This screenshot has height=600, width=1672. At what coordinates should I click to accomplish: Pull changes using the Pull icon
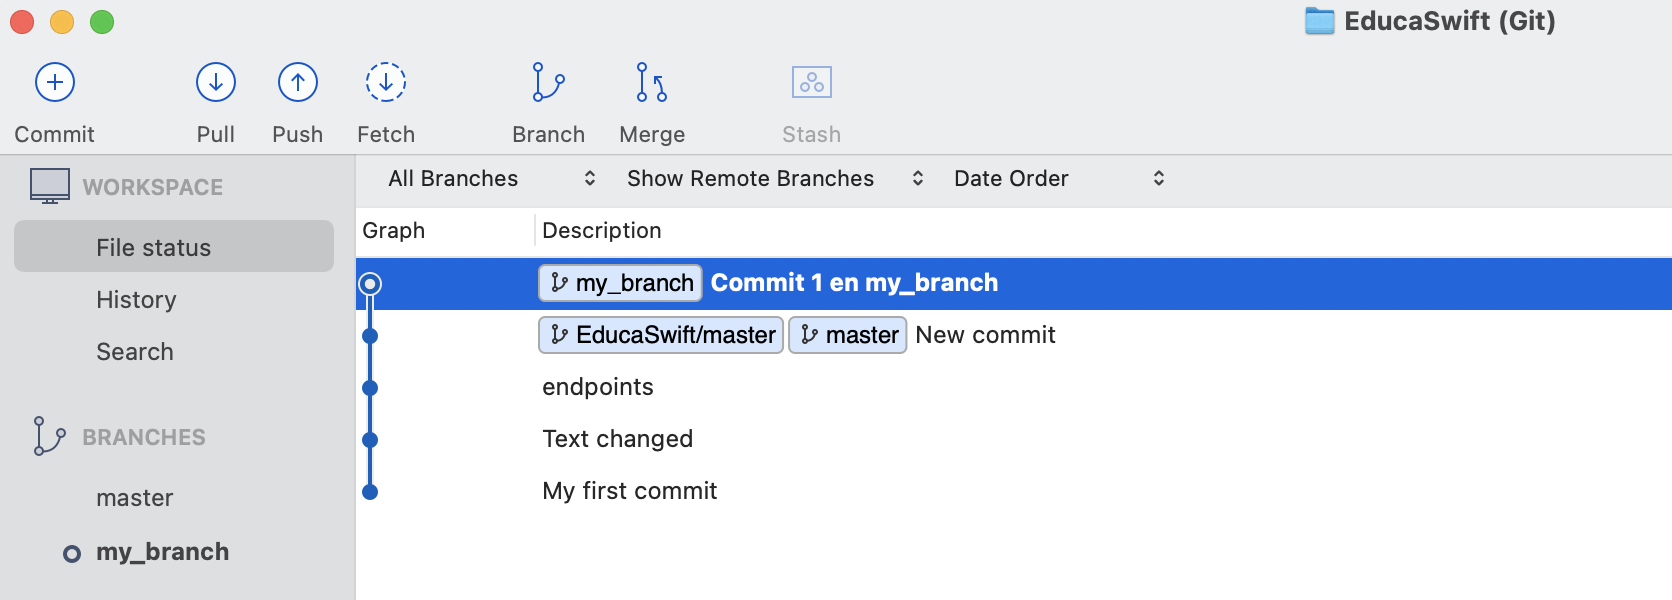point(216,82)
